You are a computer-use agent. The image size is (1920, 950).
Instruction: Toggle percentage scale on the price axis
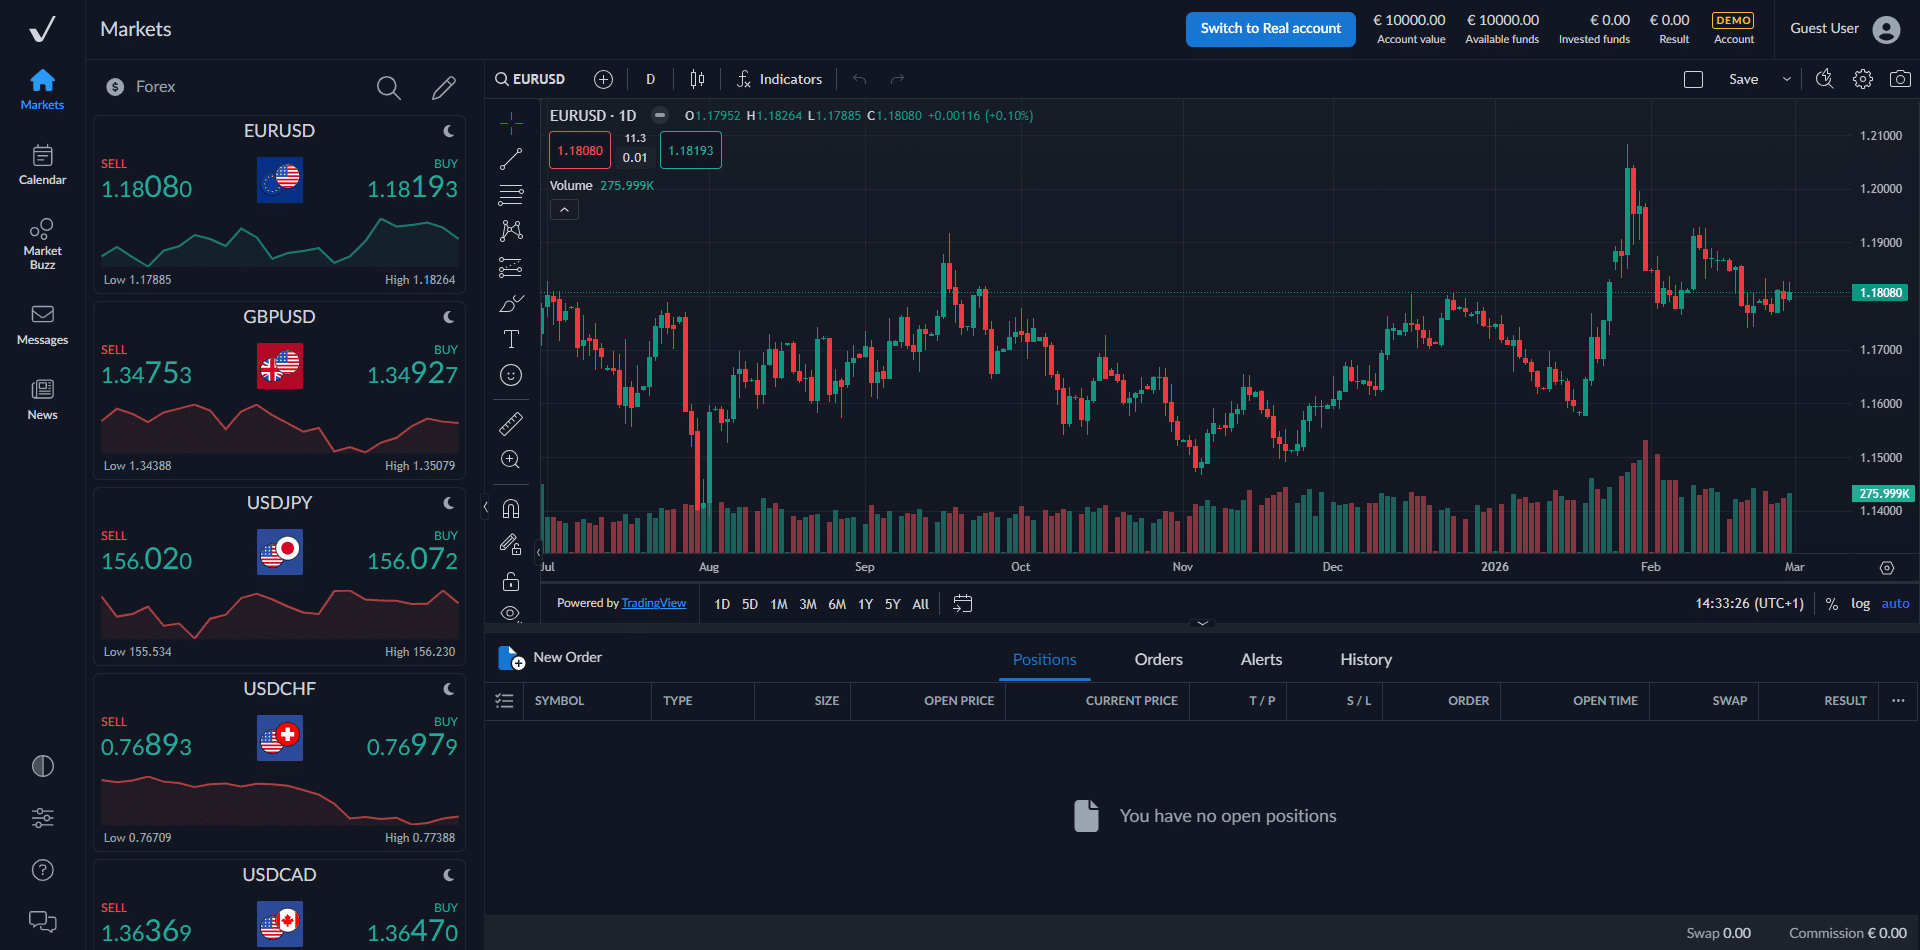[1831, 603]
